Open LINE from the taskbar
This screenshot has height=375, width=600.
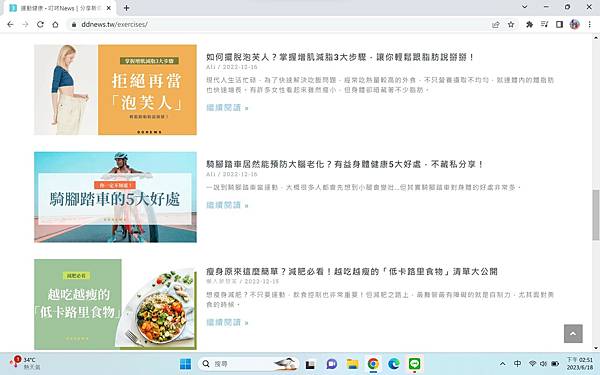coord(414,364)
